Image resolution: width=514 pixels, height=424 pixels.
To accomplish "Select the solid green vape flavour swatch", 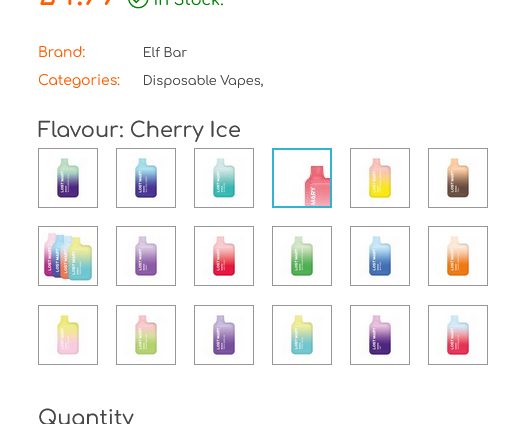I will [x=302, y=256].
